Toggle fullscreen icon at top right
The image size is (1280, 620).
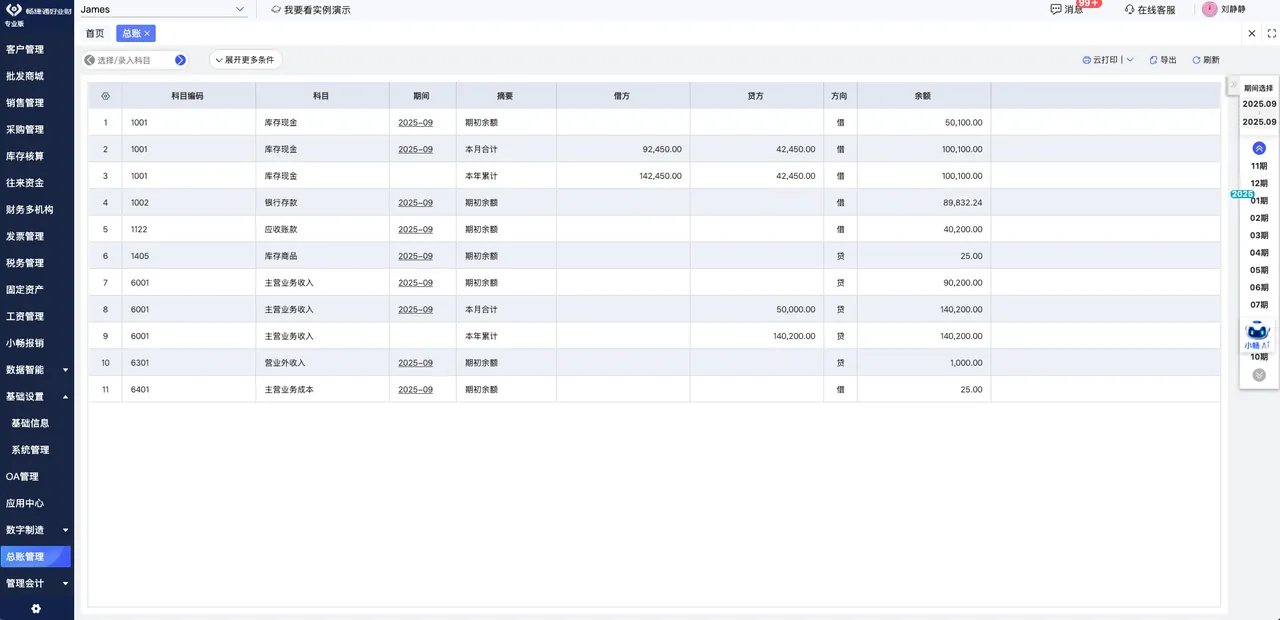click(x=1272, y=33)
